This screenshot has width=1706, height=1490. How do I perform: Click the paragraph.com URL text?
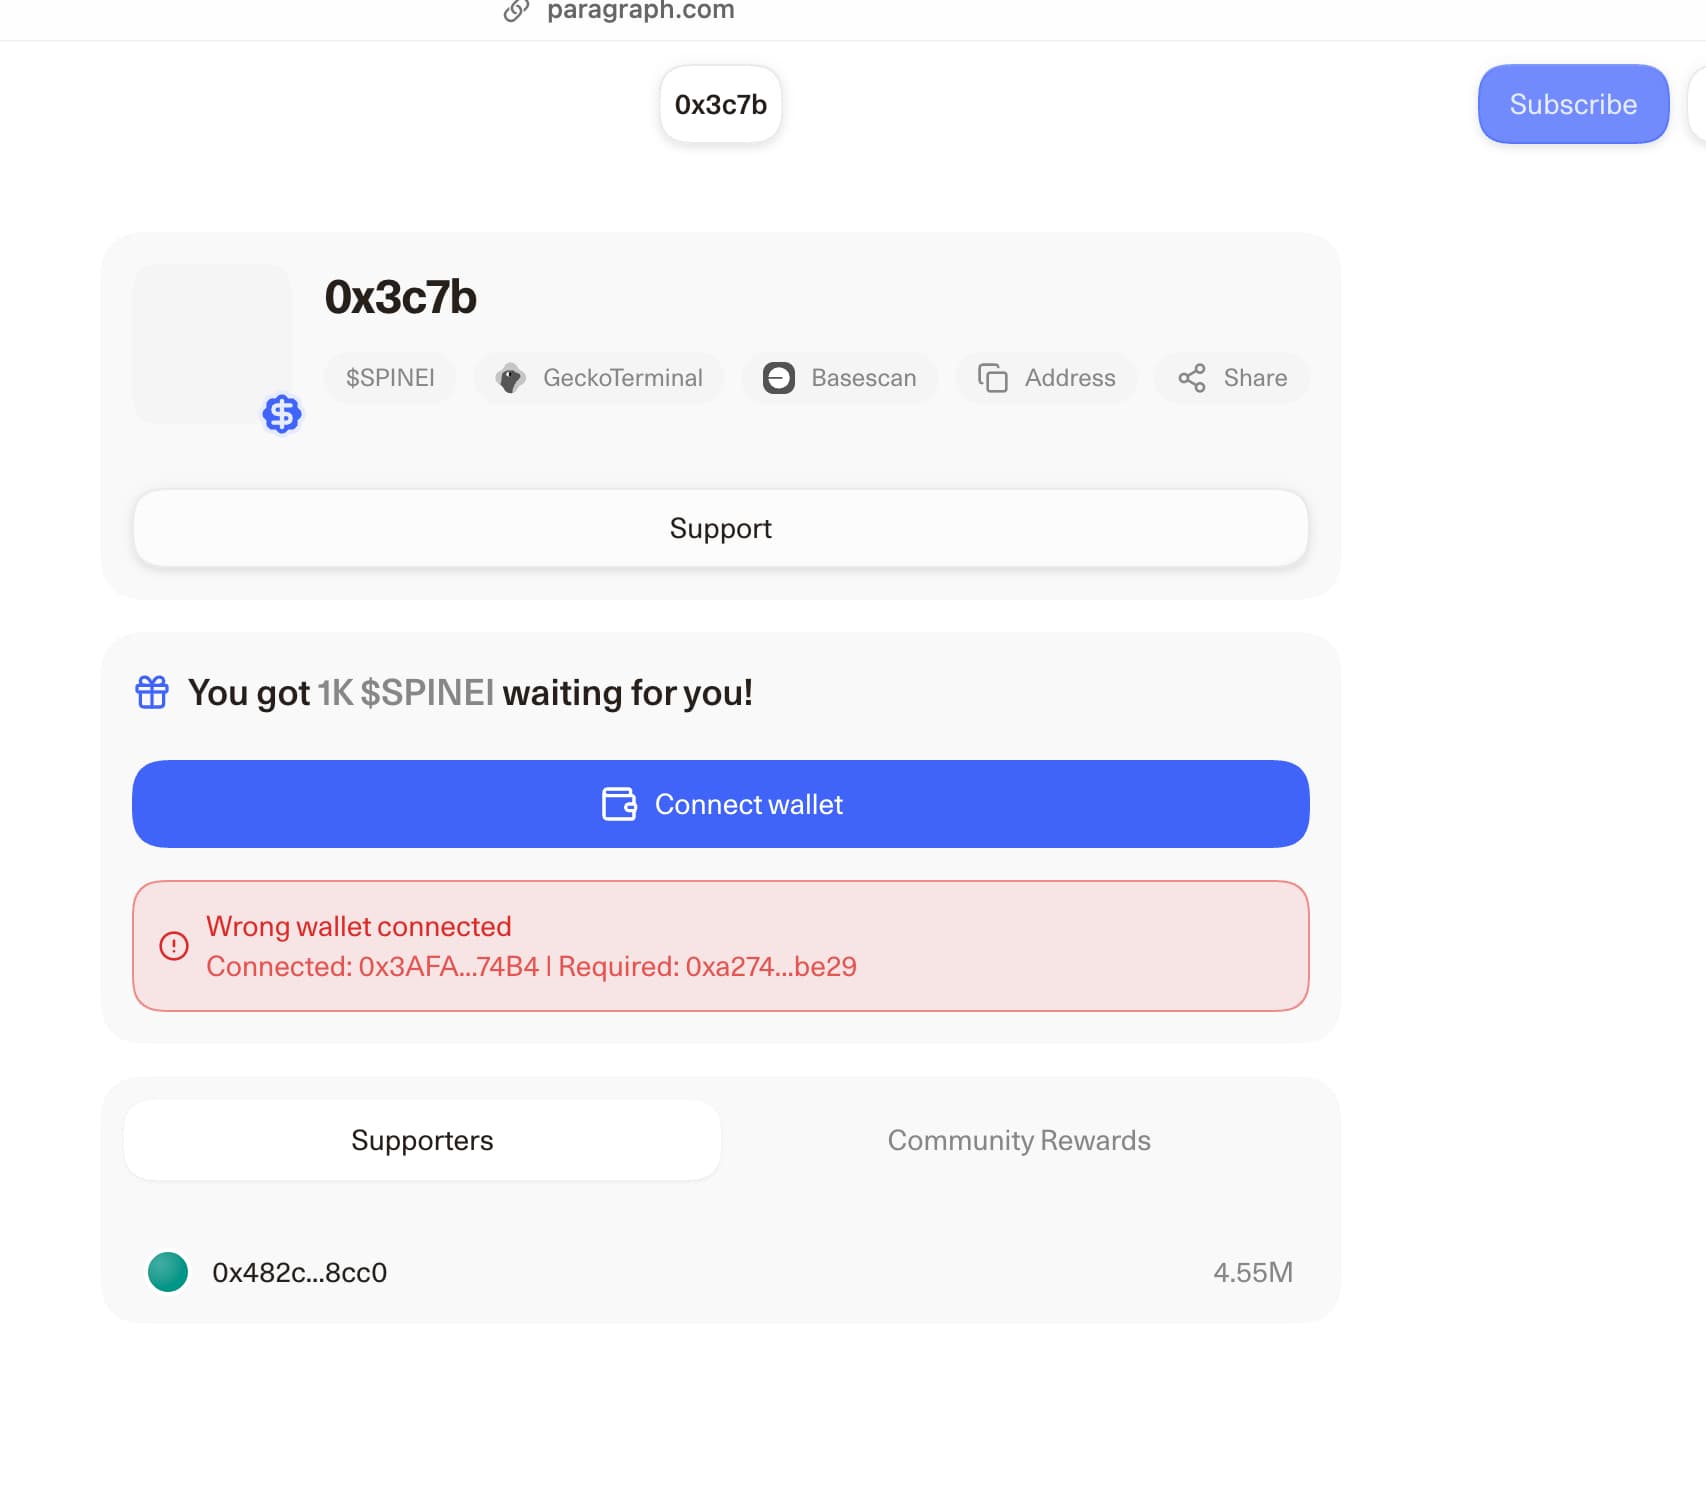coord(640,11)
